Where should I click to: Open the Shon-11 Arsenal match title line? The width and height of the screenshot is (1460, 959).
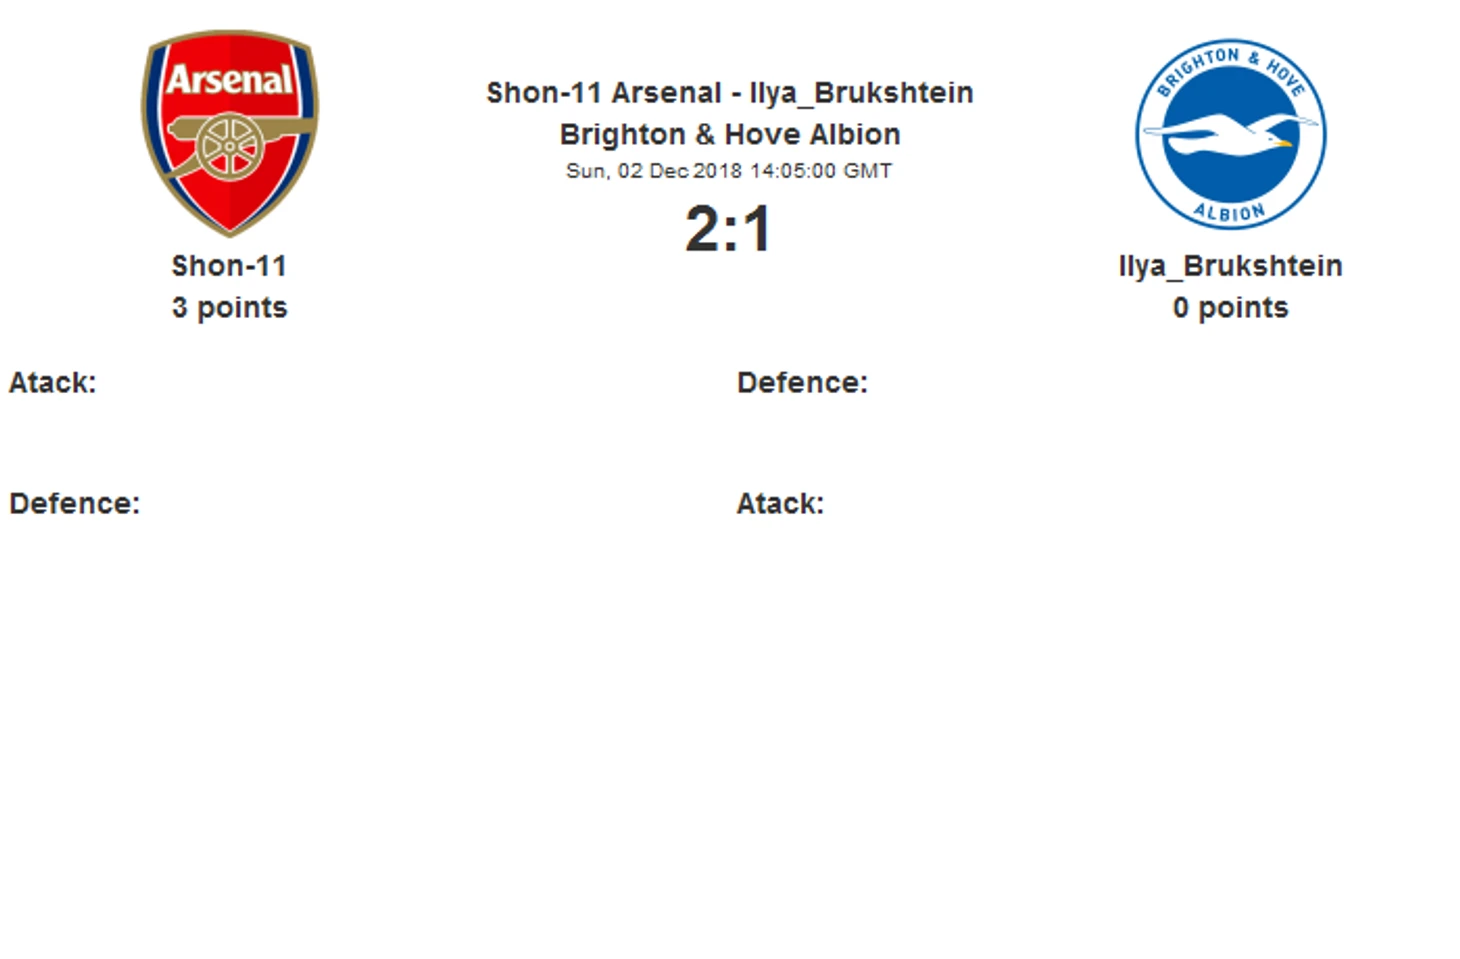click(730, 93)
